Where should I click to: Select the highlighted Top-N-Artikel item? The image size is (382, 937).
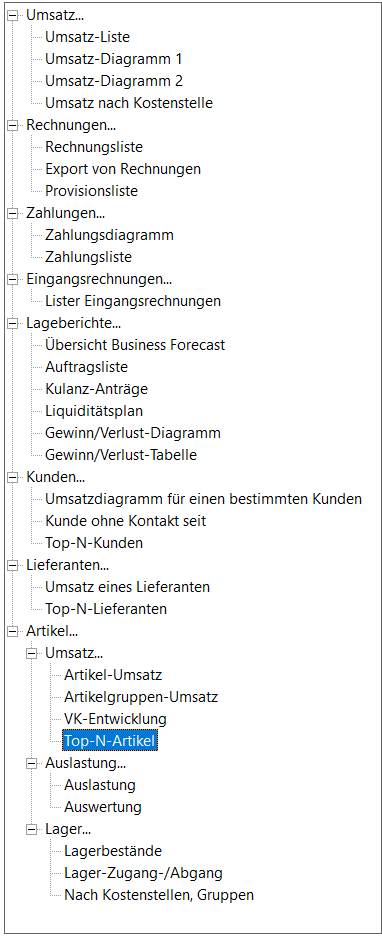pos(110,741)
